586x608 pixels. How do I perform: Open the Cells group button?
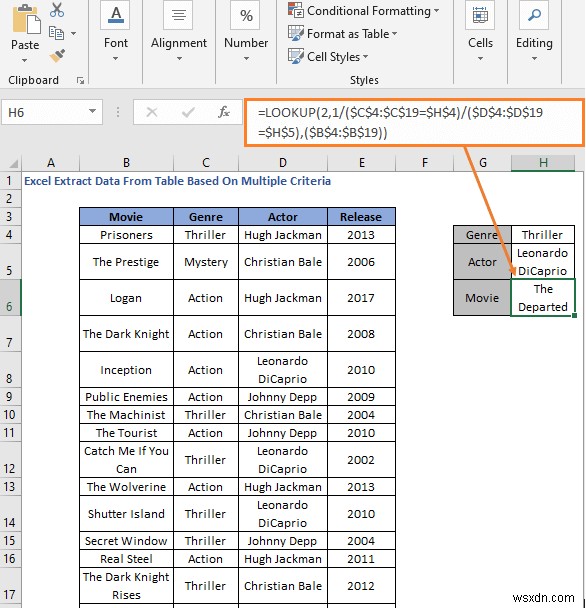(x=480, y=32)
